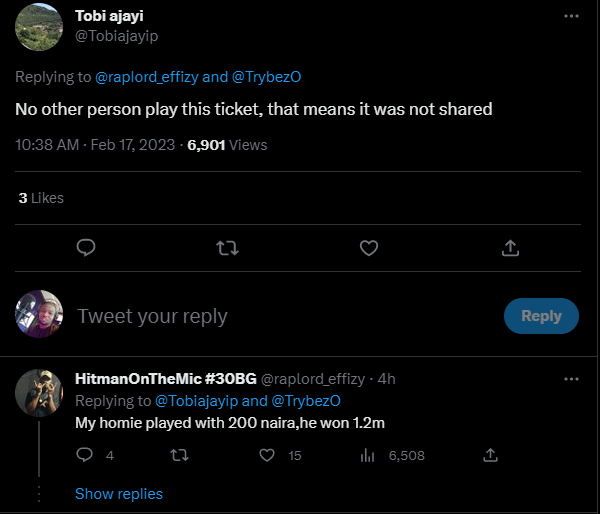The width and height of the screenshot is (600, 514).
Task: Open more options for Tobi ajayi's tweet
Action: click(x=571, y=17)
